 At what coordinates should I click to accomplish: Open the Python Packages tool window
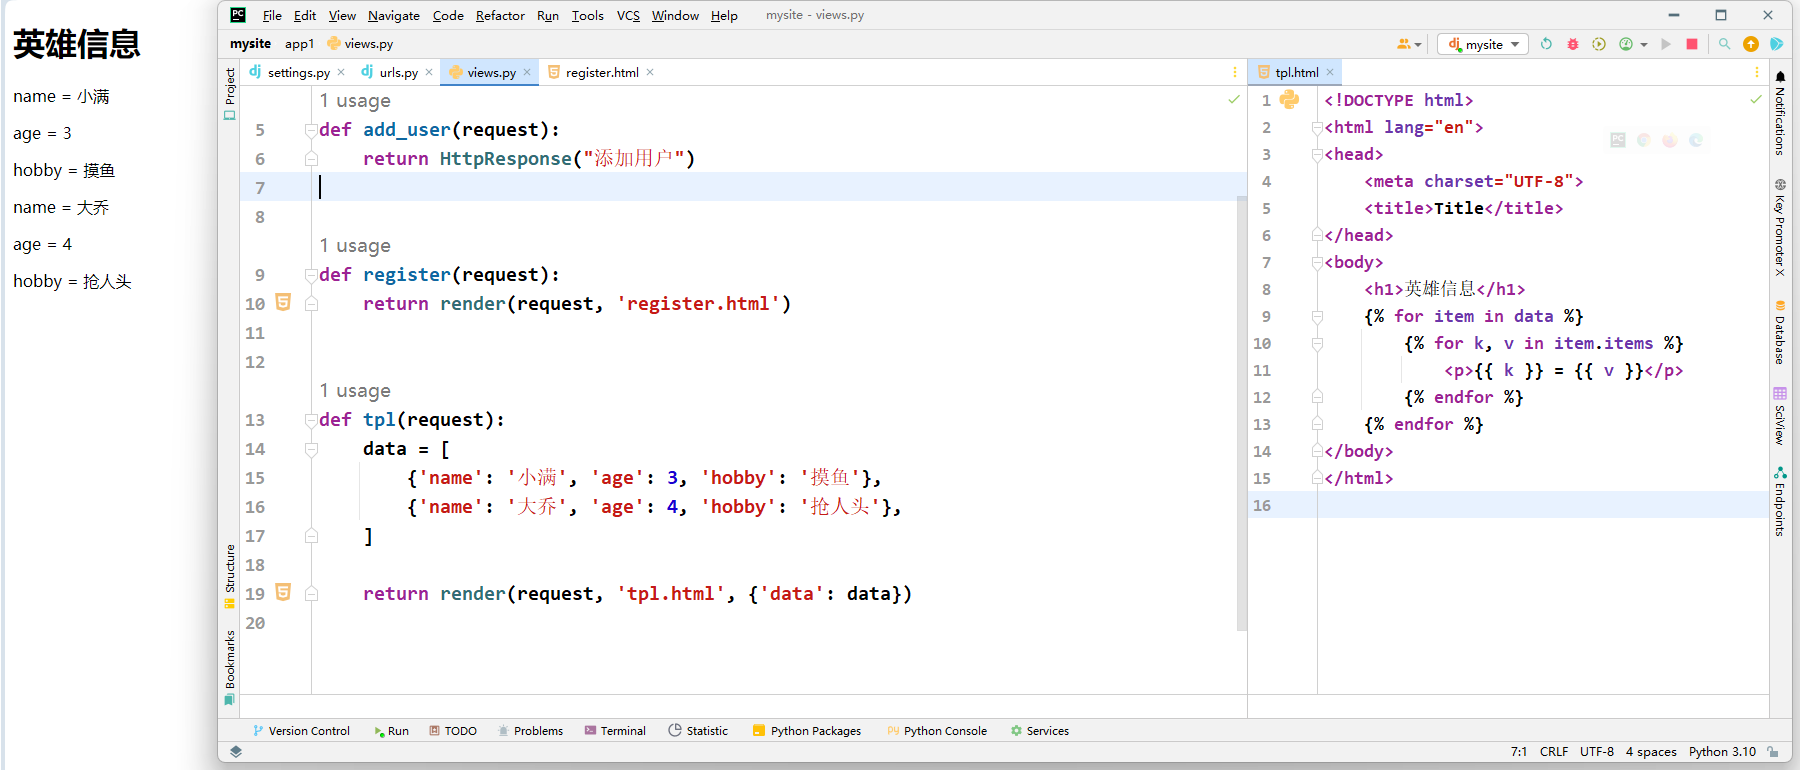[x=806, y=731]
